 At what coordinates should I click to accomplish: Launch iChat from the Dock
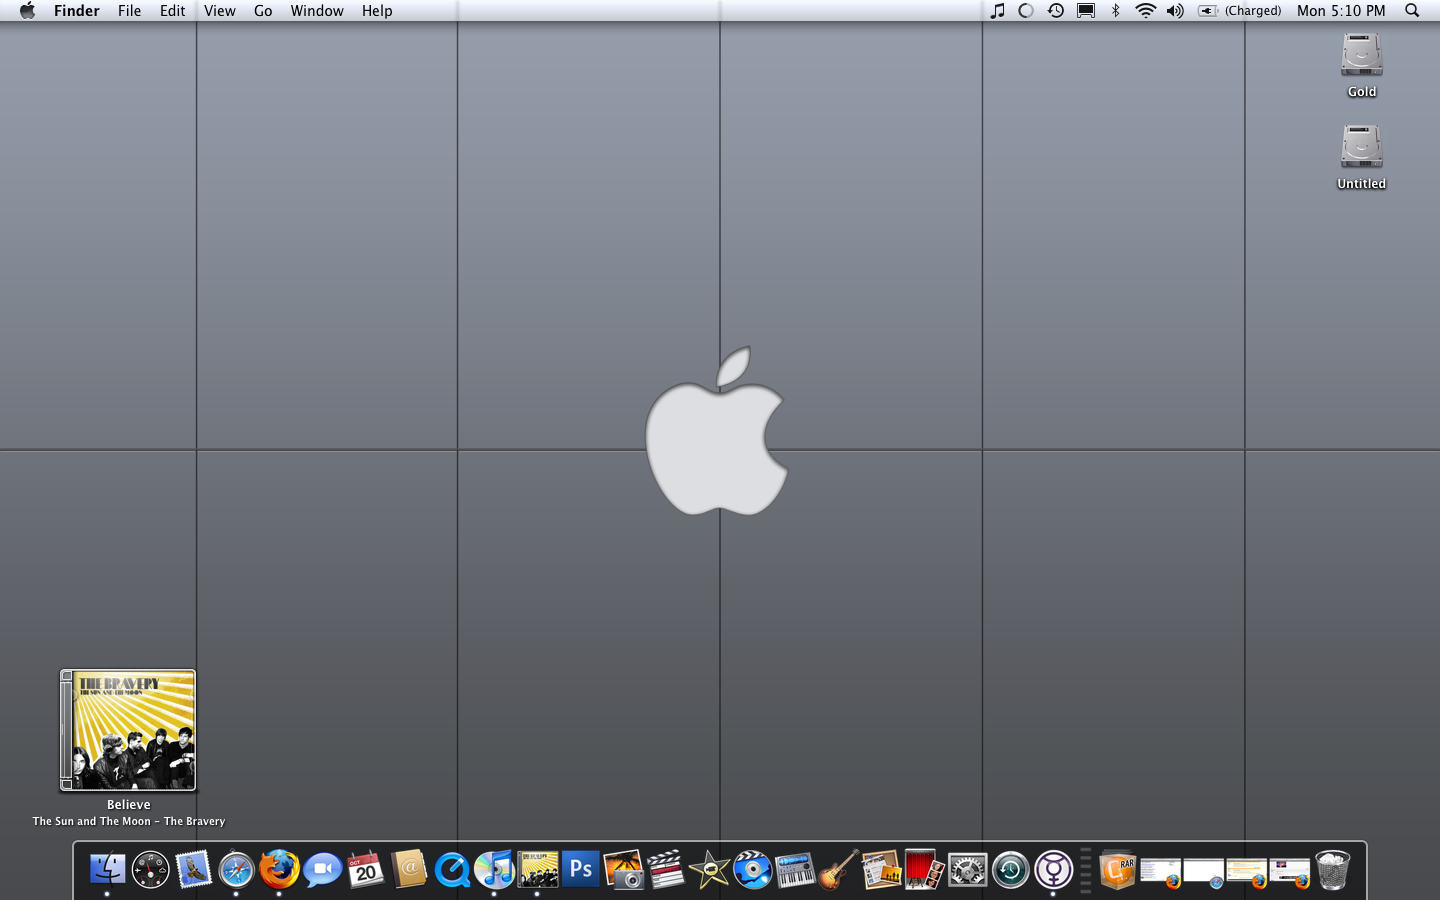pos(322,869)
